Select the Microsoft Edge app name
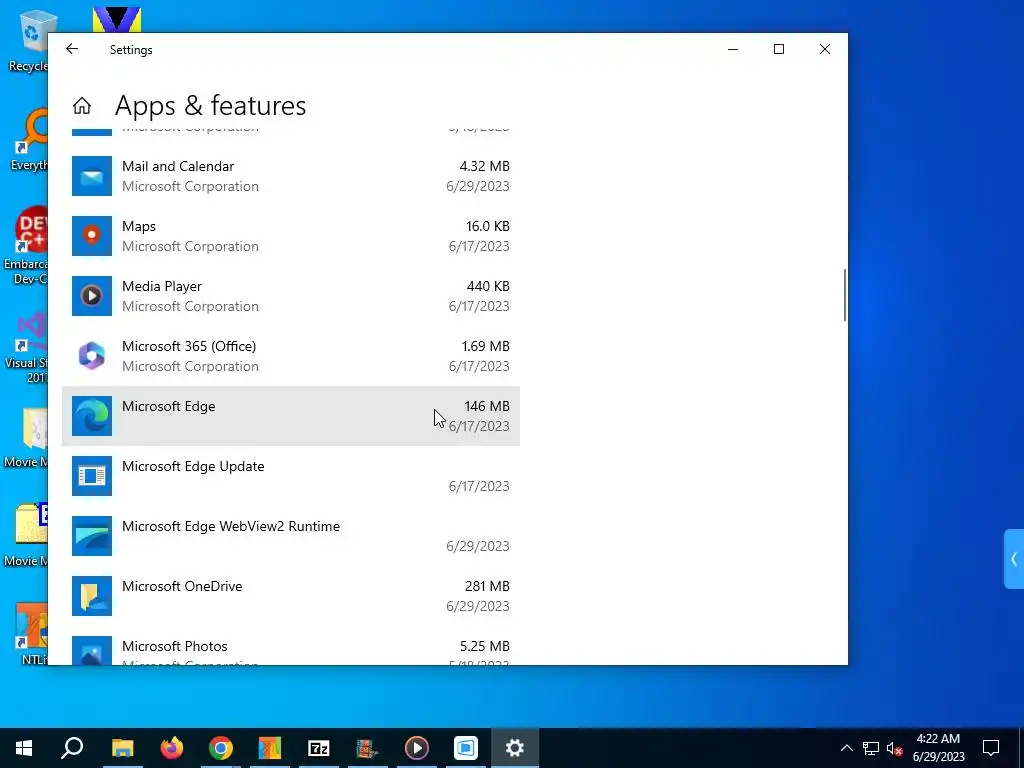1024x768 pixels. [x=168, y=406]
